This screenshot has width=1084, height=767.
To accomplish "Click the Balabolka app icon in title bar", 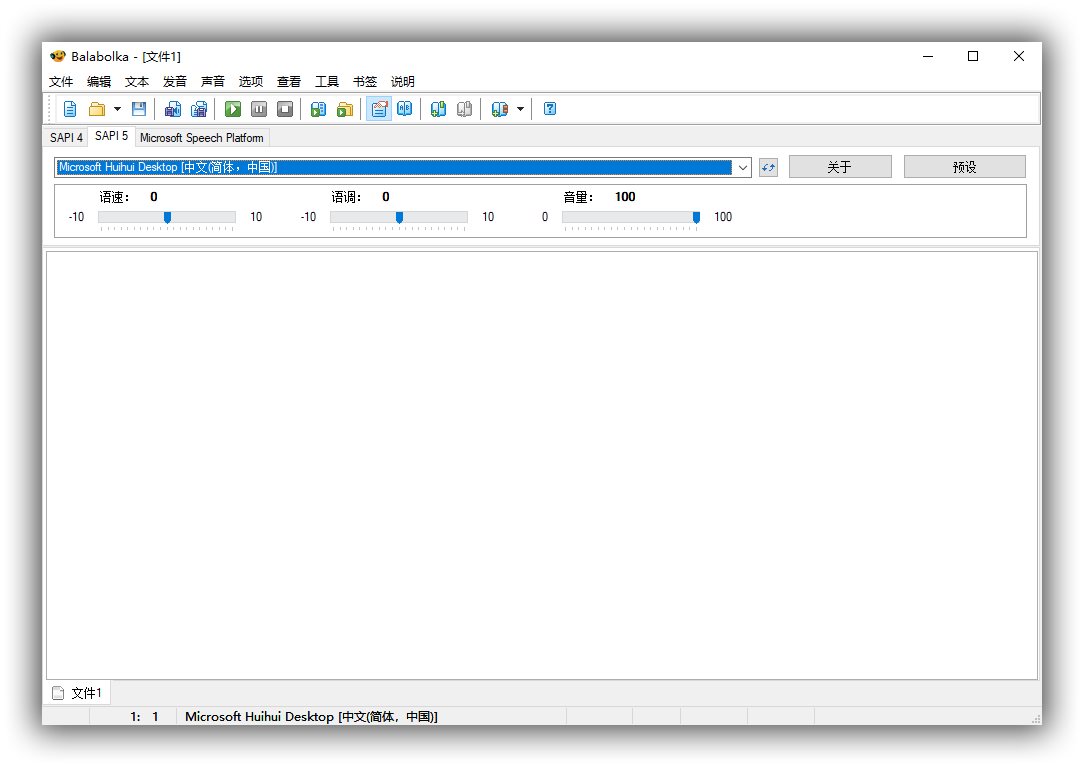I will click(x=58, y=56).
